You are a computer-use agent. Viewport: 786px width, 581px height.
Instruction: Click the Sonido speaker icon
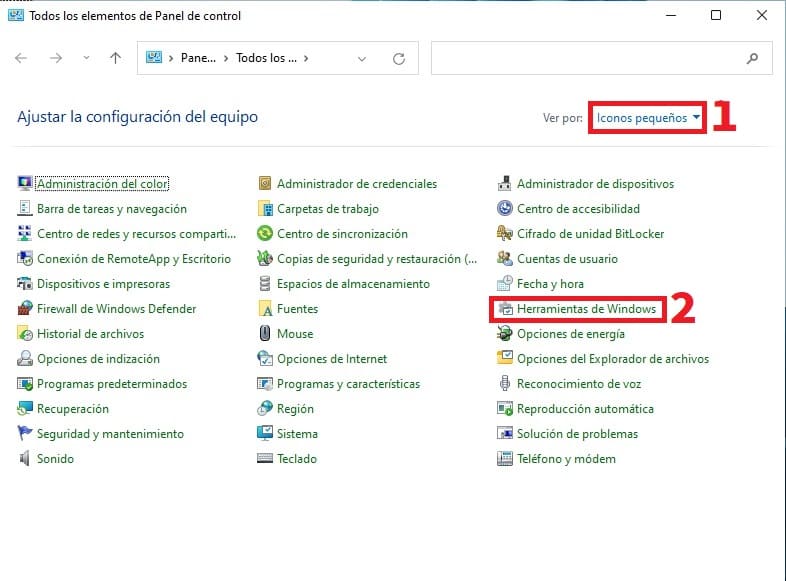pyautogui.click(x=25, y=459)
